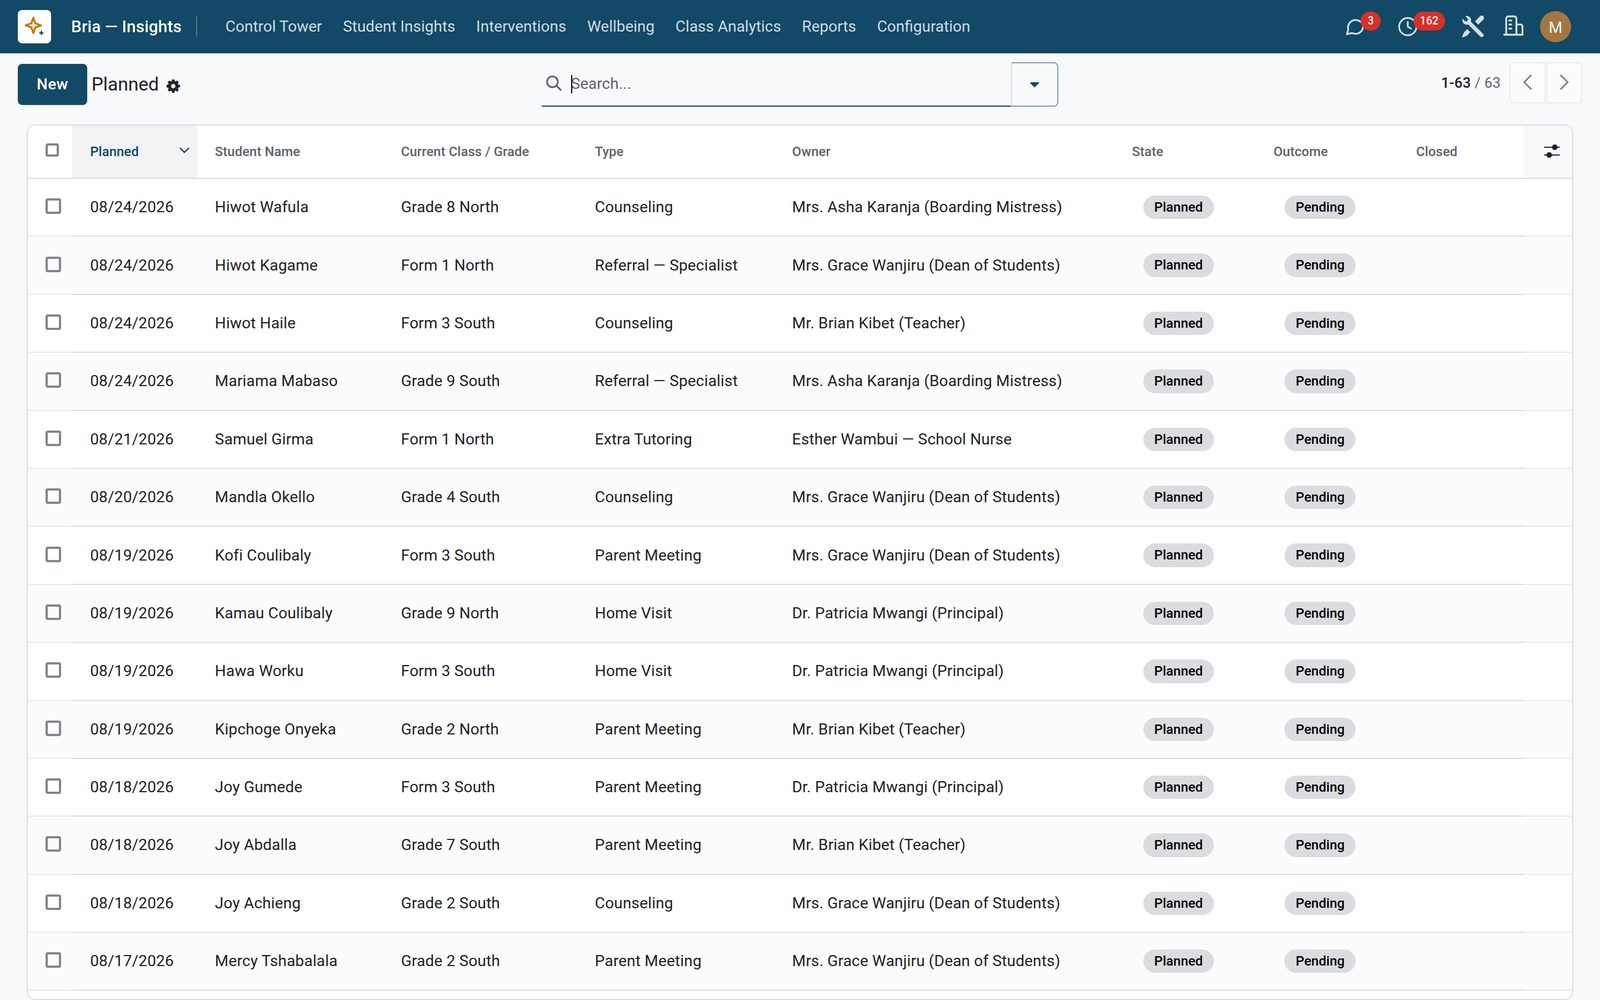The width and height of the screenshot is (1600, 1000).
Task: Open the Bria Insights app logo
Action: click(x=34, y=26)
